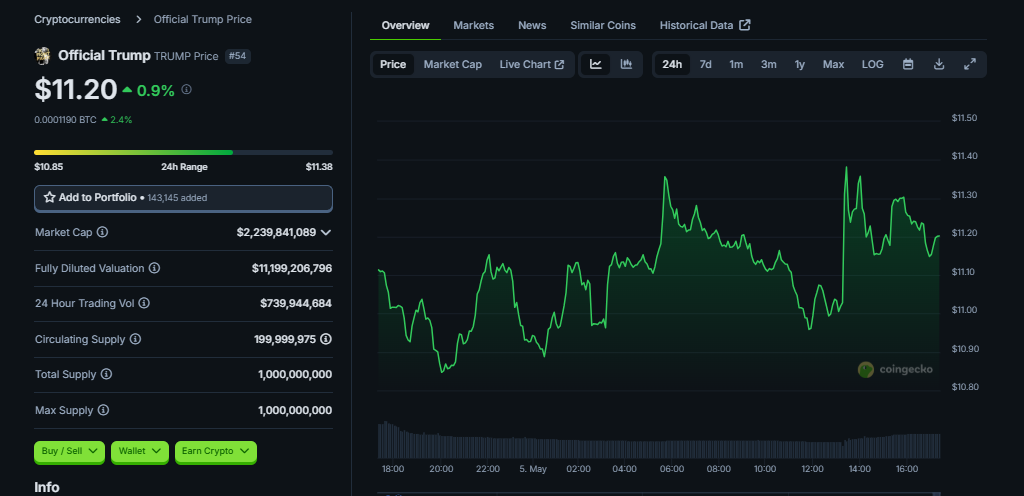1024x496 pixels.
Task: Go to Cryptocurrencies breadcrumb link
Action: pos(77,20)
